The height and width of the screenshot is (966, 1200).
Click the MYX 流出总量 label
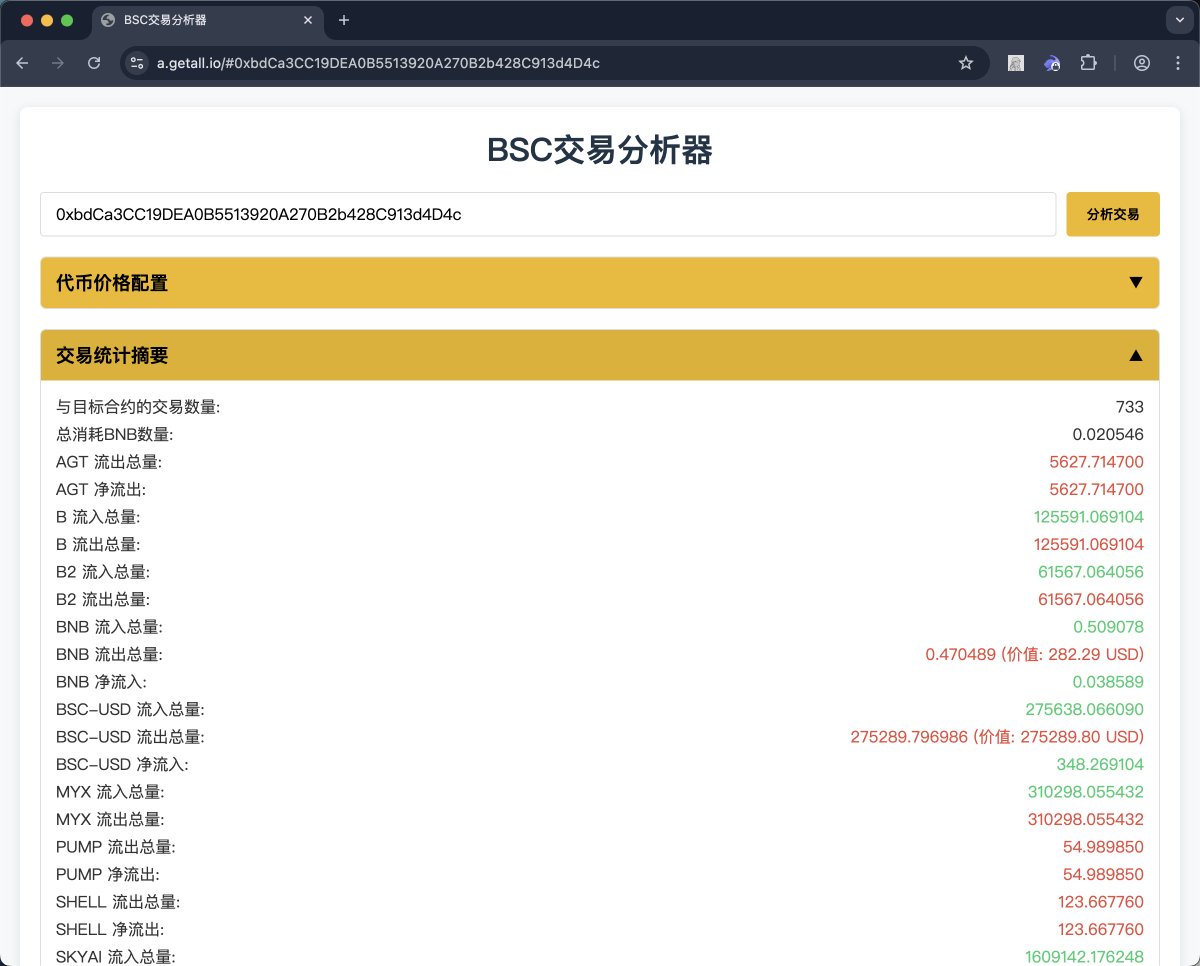110,819
